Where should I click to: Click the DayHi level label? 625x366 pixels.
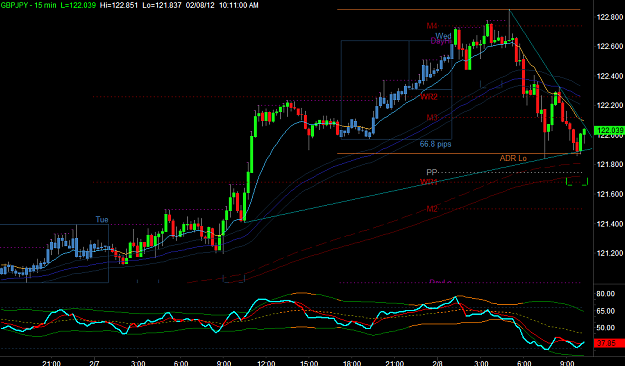click(441, 41)
